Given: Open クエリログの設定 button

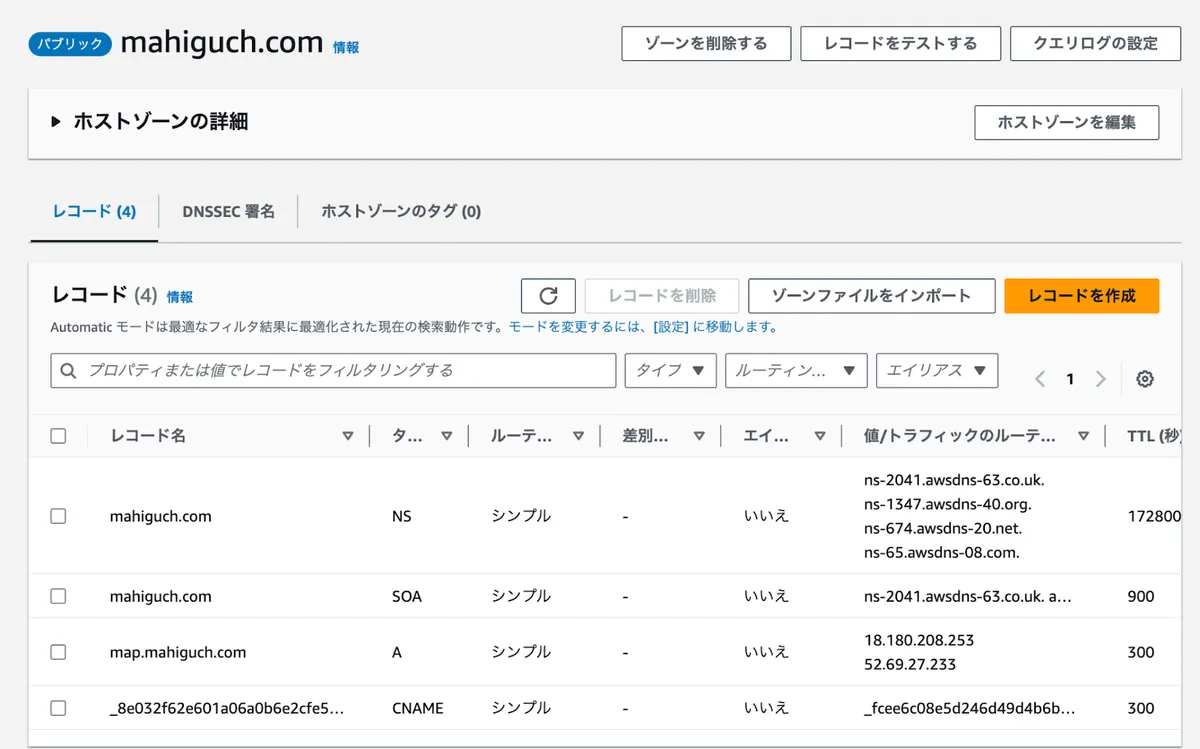Looking at the screenshot, I should 1095,44.
